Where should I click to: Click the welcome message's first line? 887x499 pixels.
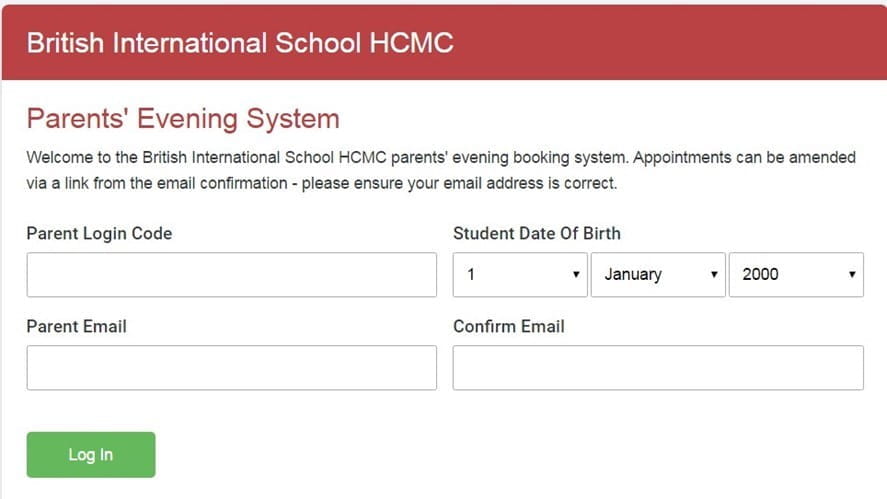(x=440, y=158)
